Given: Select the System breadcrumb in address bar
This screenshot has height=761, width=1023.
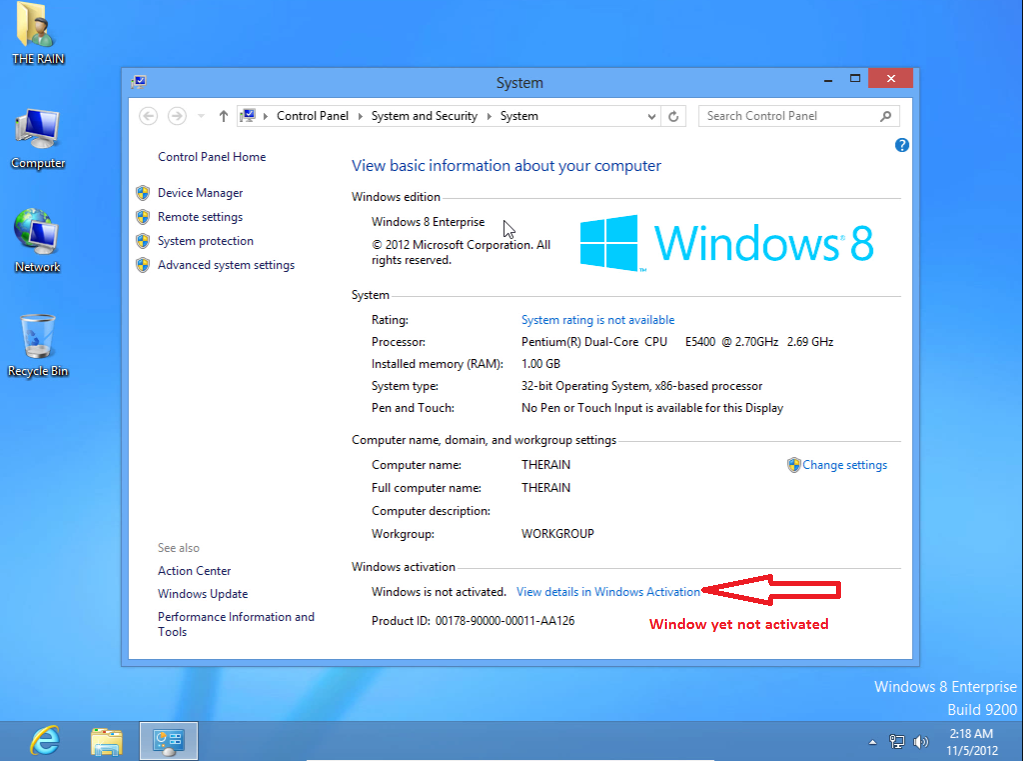Looking at the screenshot, I should (519, 116).
